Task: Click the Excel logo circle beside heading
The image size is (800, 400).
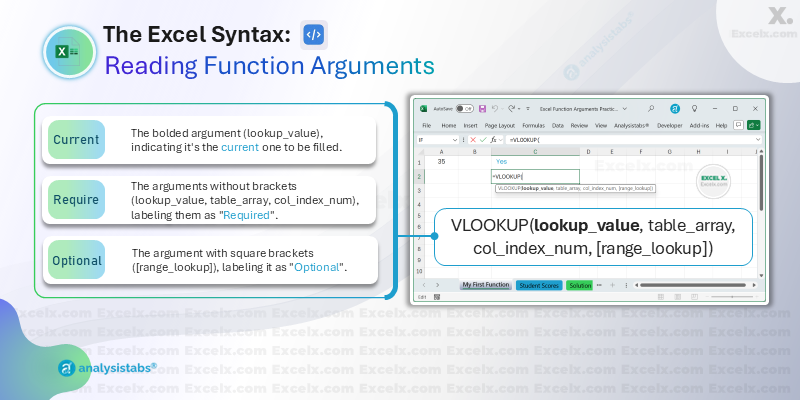Action: click(69, 52)
